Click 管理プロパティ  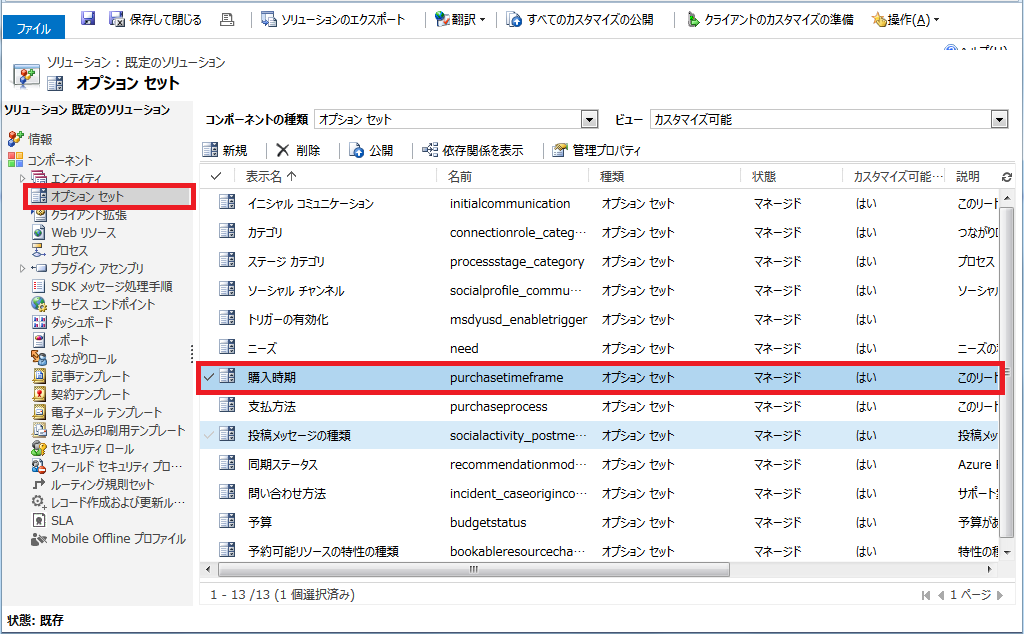pyautogui.click(x=597, y=150)
